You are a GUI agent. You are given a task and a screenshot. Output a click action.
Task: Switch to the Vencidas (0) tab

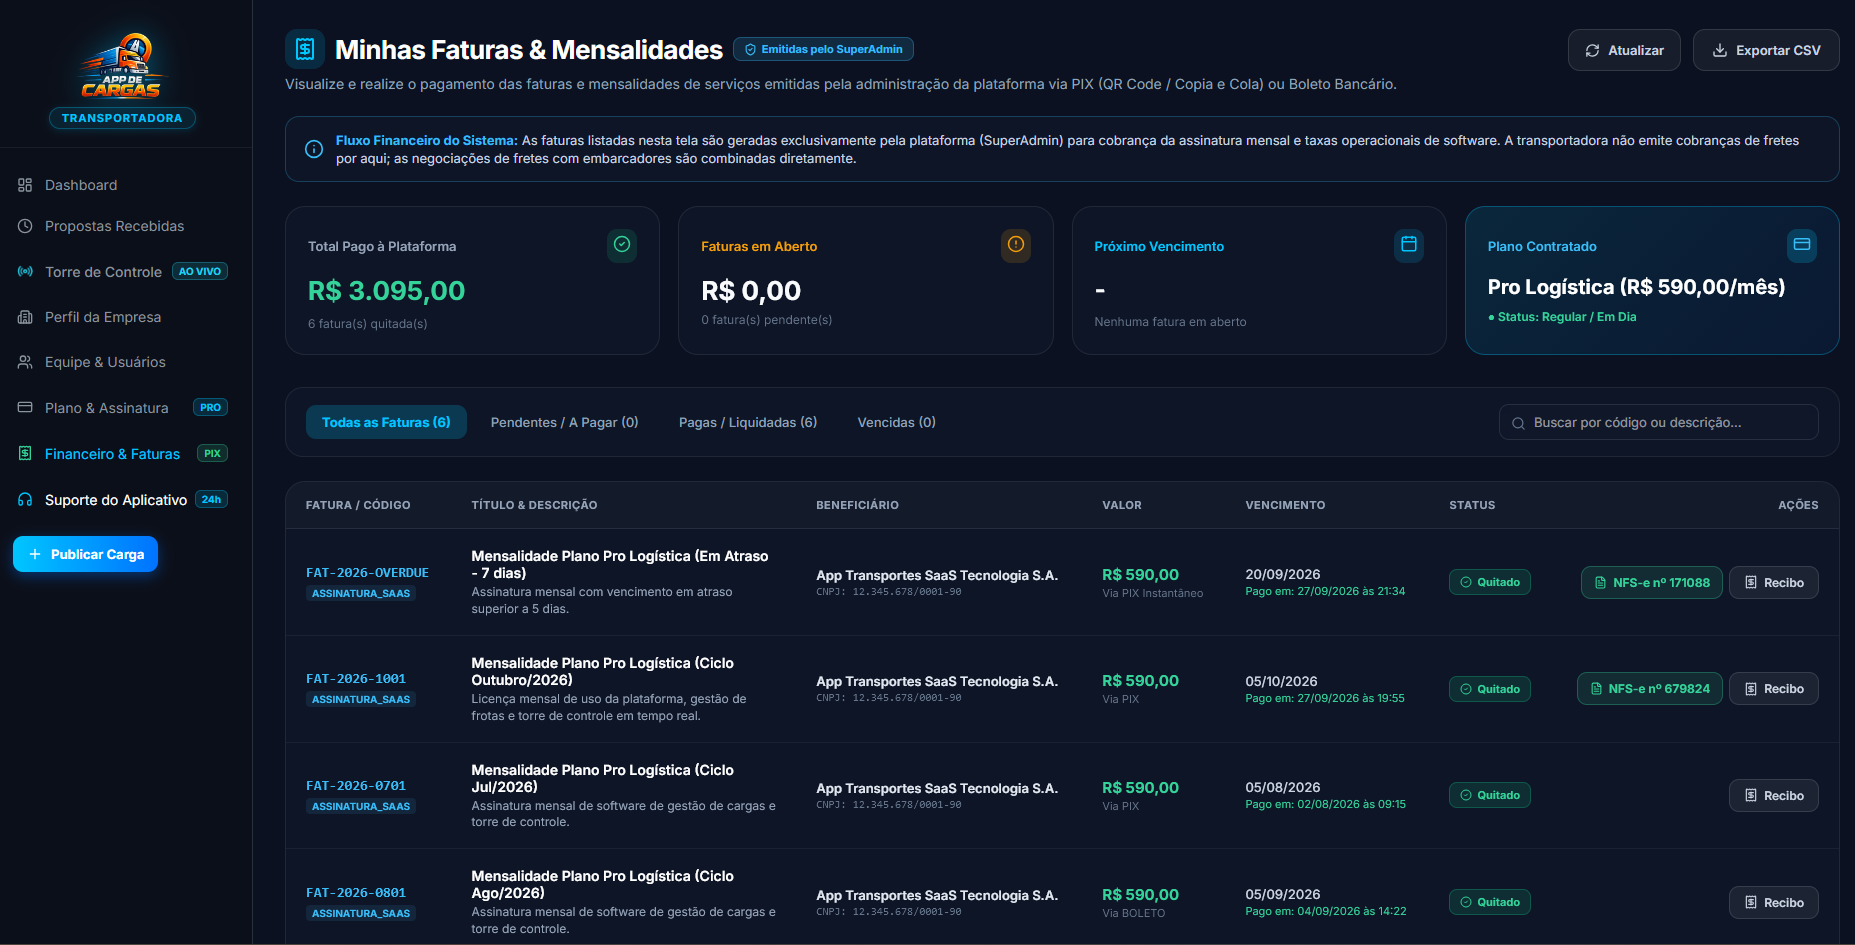tap(896, 422)
